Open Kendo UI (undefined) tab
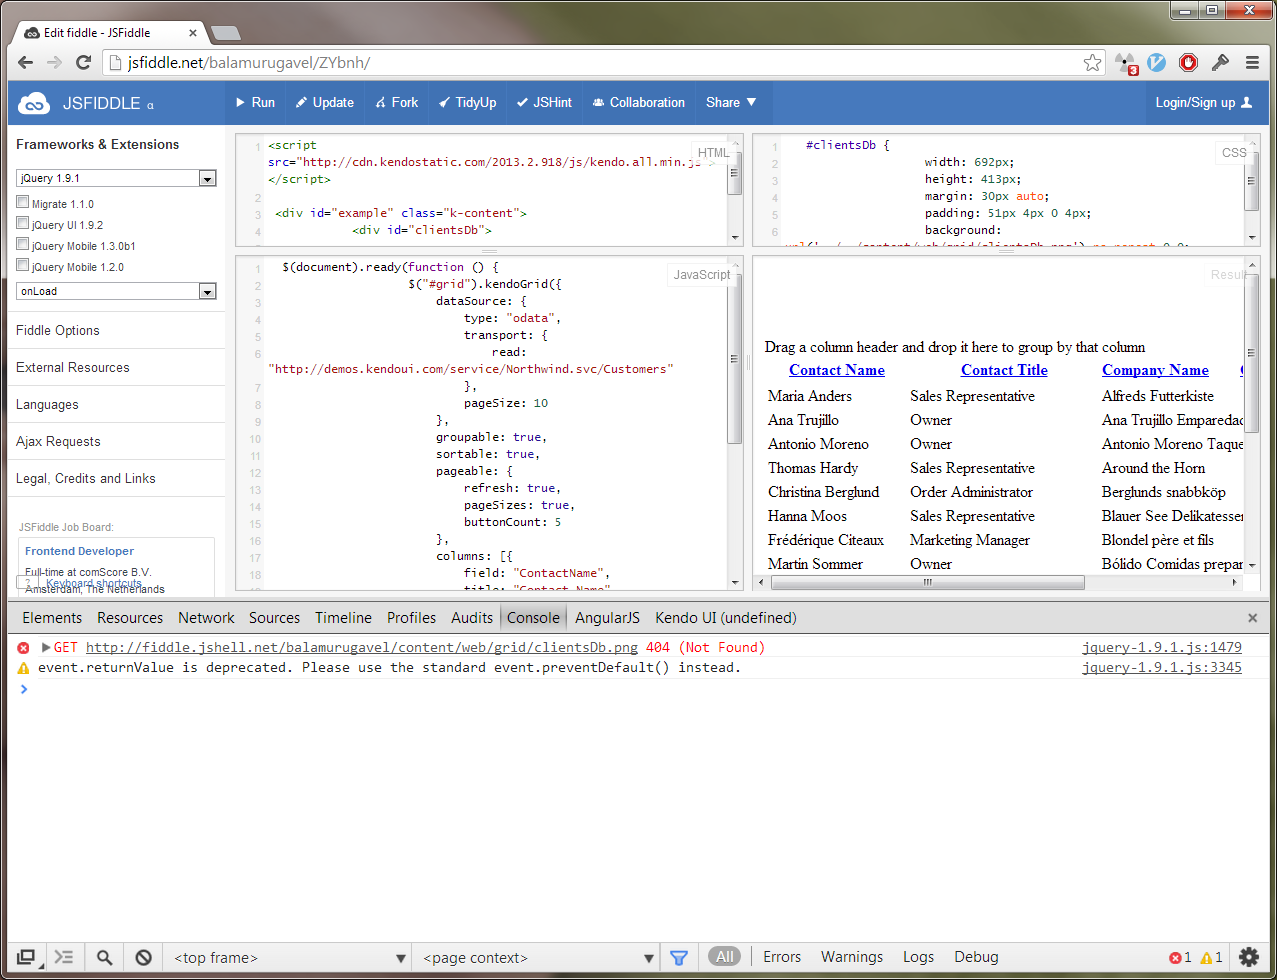The width and height of the screenshot is (1277, 980). pyautogui.click(x=725, y=618)
